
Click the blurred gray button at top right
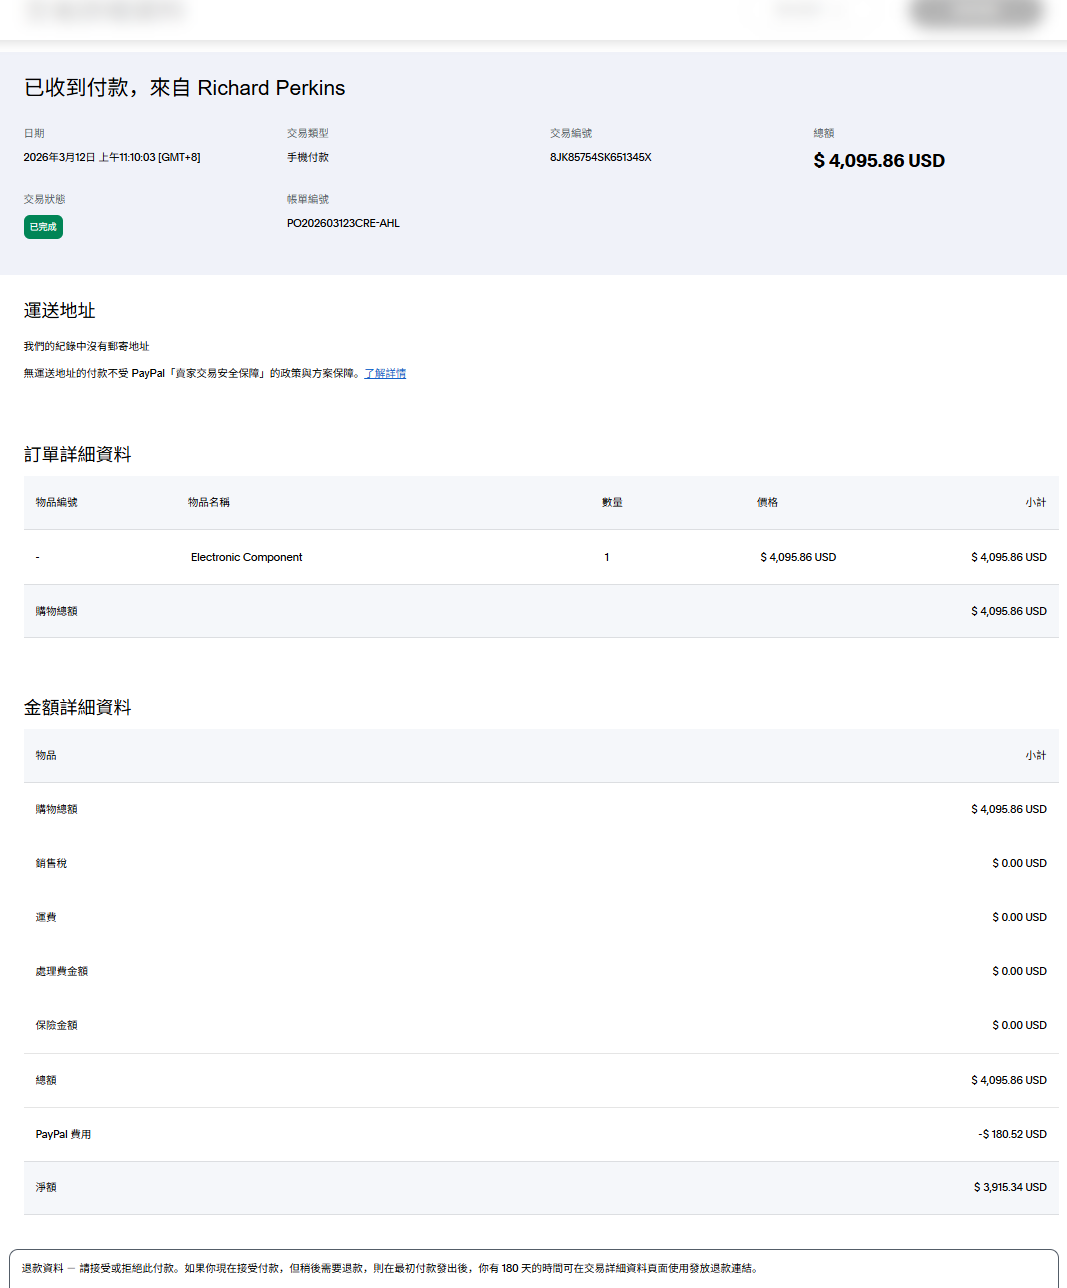(975, 12)
